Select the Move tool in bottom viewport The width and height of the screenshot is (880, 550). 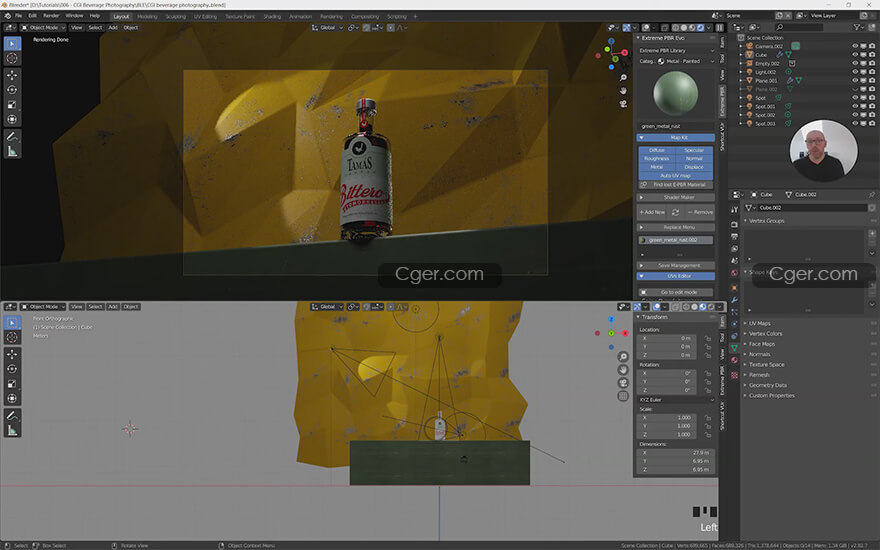pos(12,354)
